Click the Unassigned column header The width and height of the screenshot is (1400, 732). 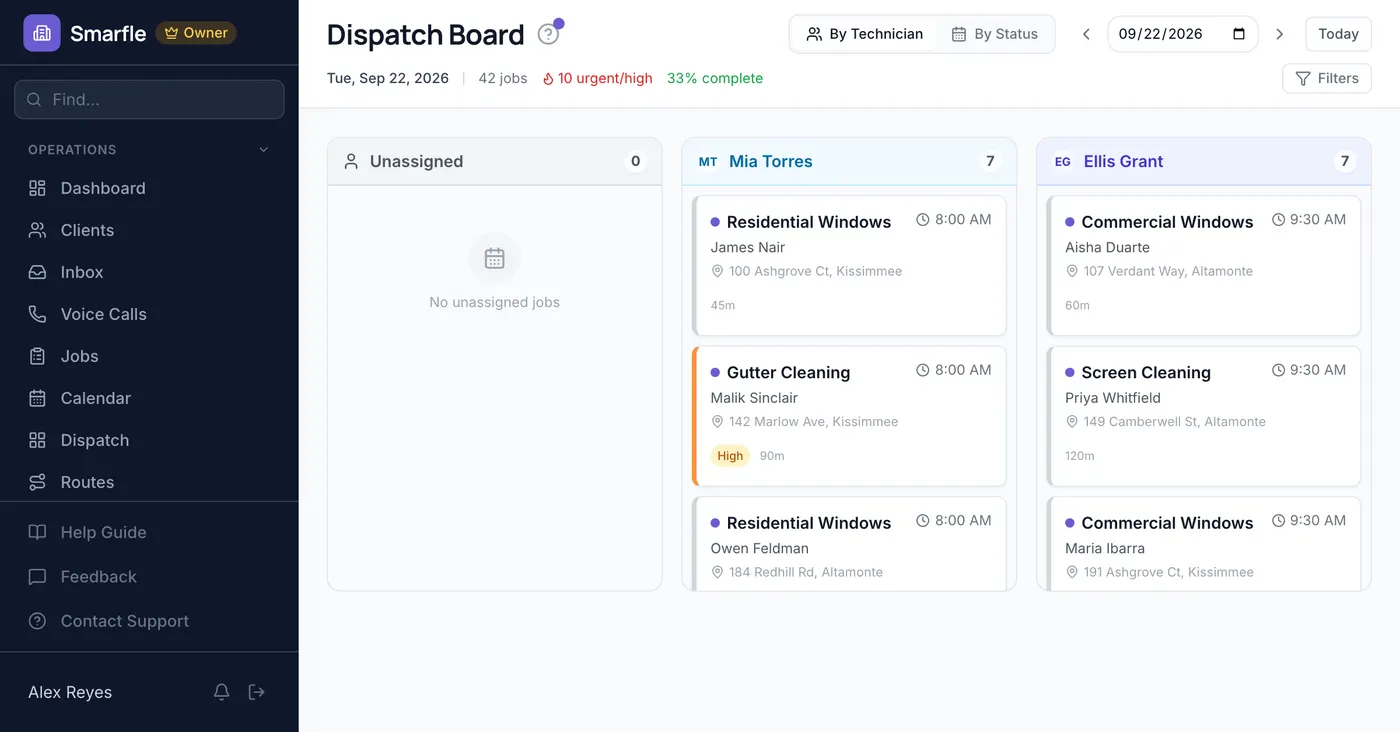coord(494,161)
